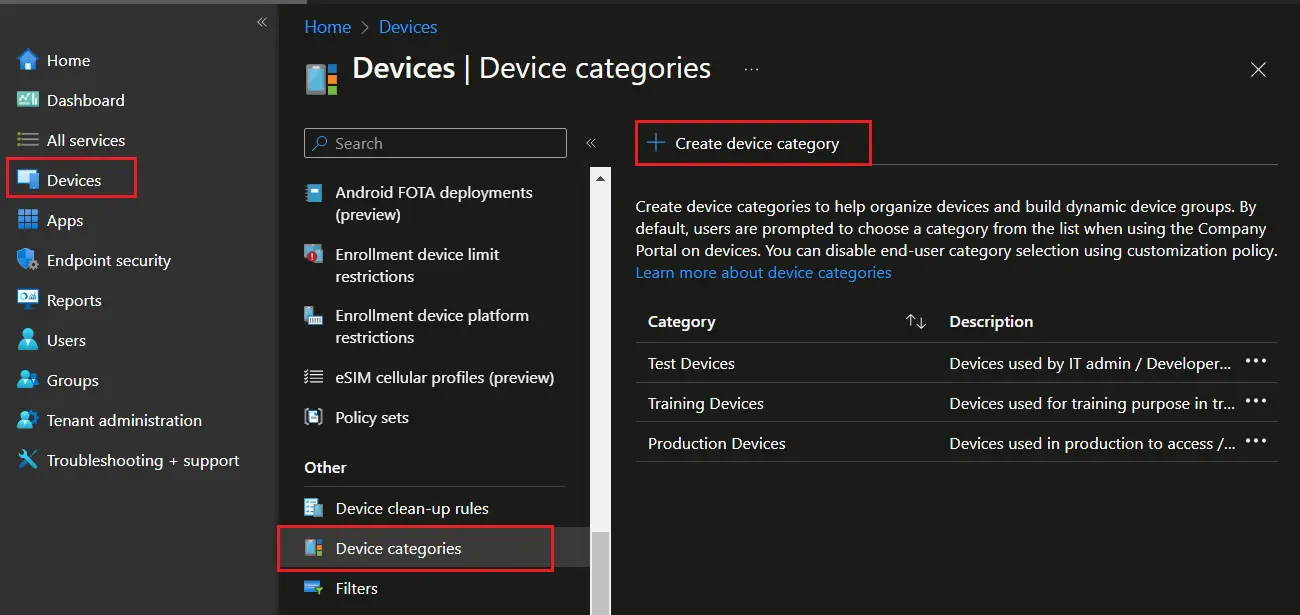Open the Tenant administration section
1300x615 pixels.
(x=124, y=420)
